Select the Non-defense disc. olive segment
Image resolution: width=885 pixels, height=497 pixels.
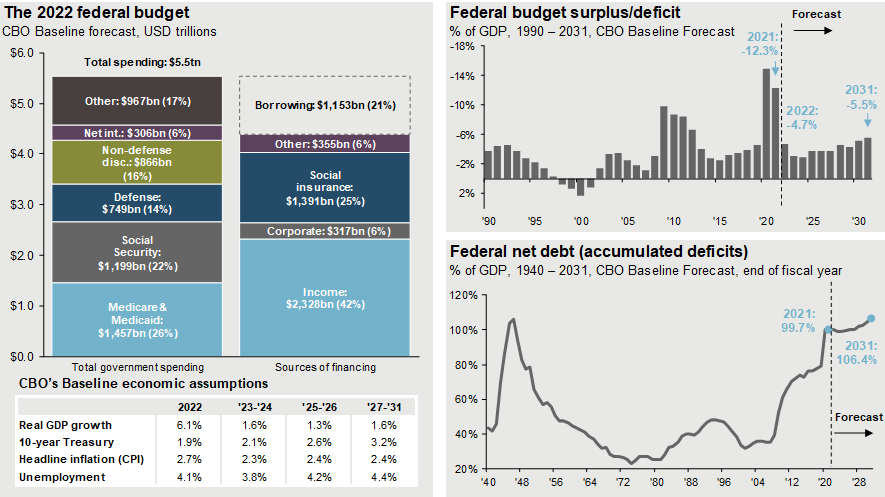[138, 161]
